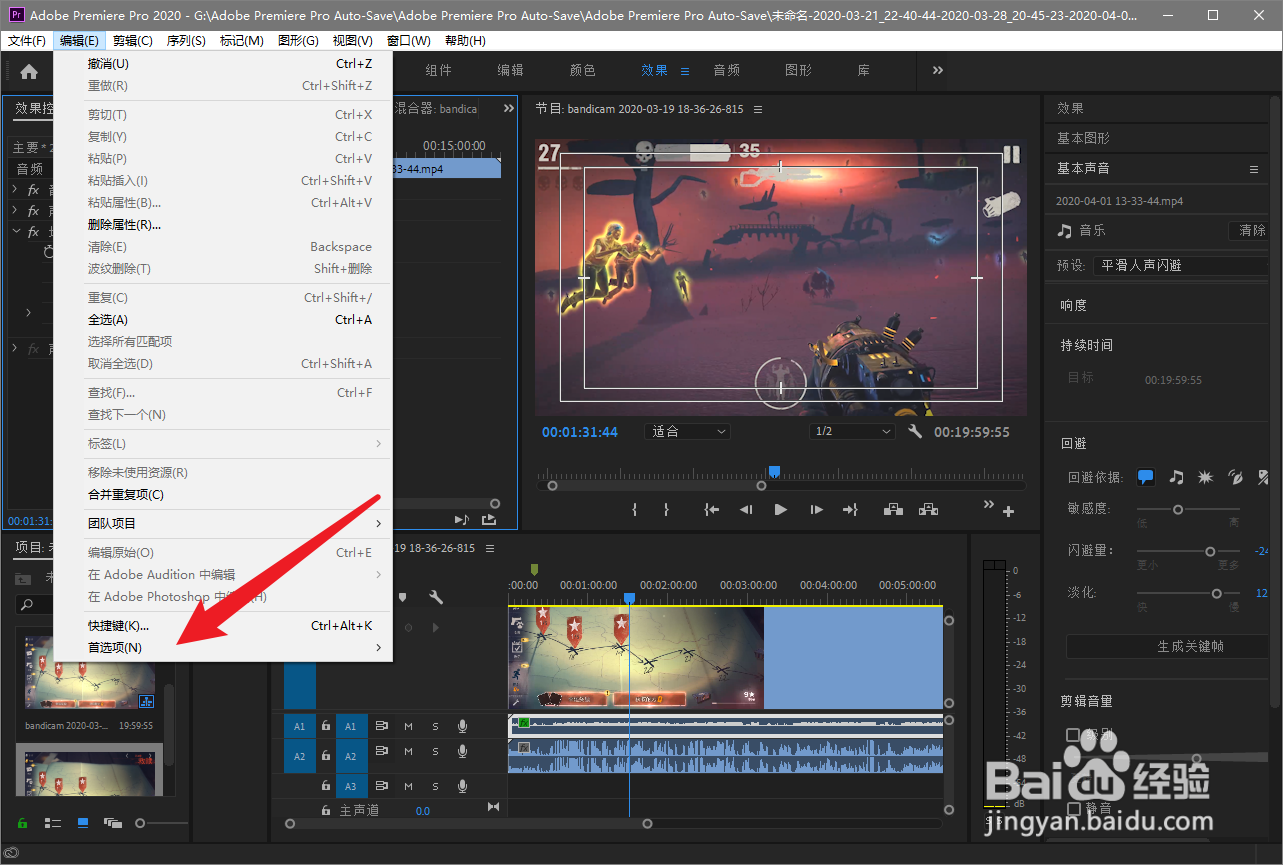Adjust the 闪避量 duck amount slider handle

click(1210, 551)
